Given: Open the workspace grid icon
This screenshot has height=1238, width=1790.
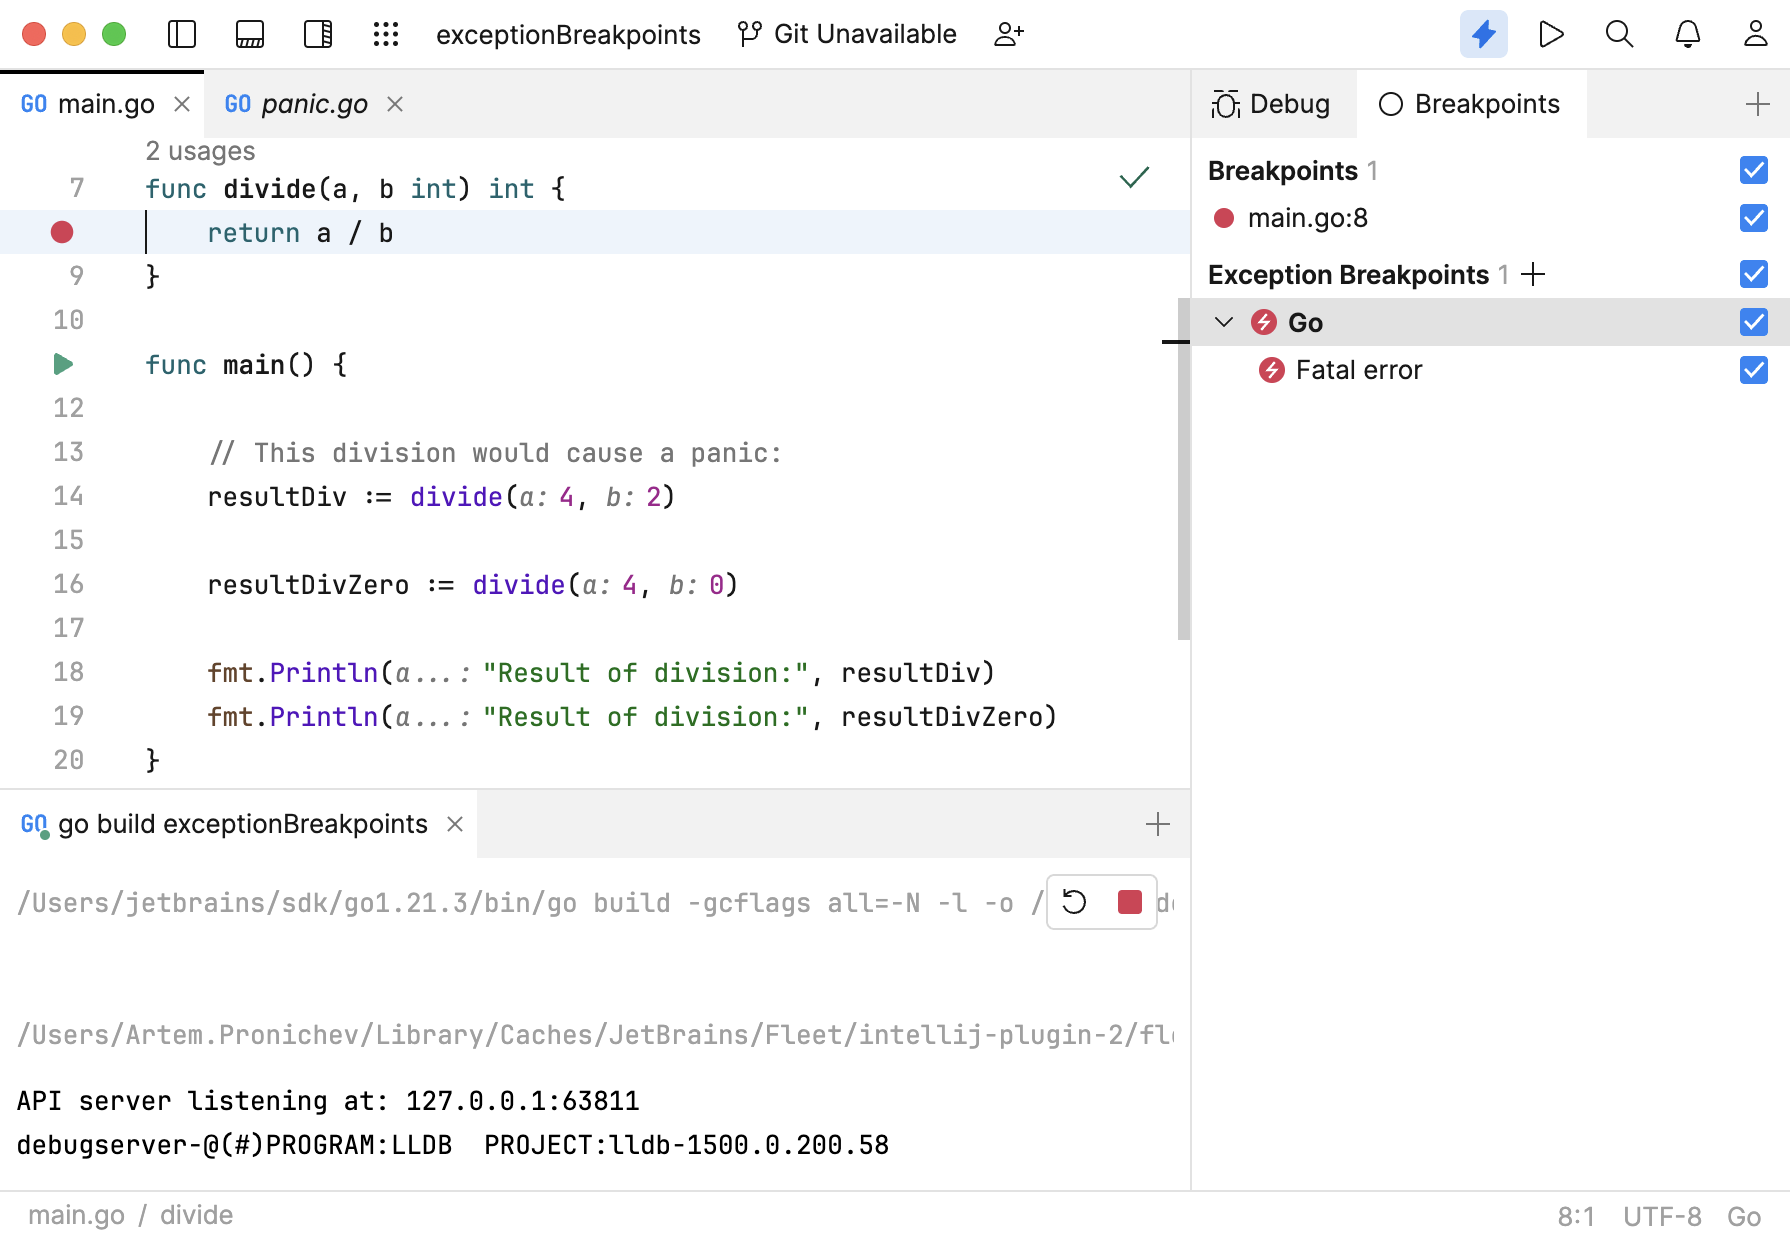Looking at the screenshot, I should coord(386,33).
